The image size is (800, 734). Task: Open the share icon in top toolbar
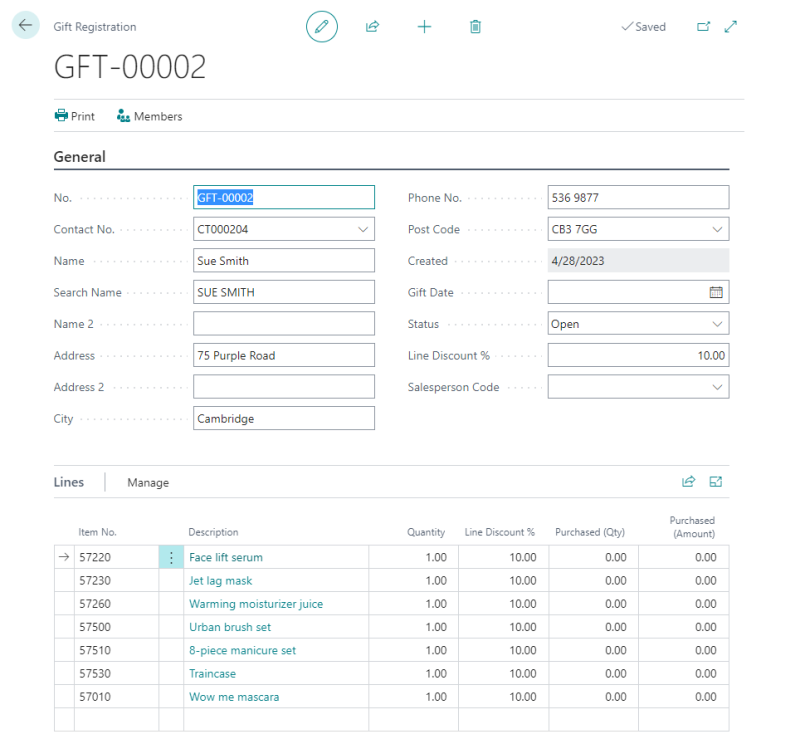[372, 27]
